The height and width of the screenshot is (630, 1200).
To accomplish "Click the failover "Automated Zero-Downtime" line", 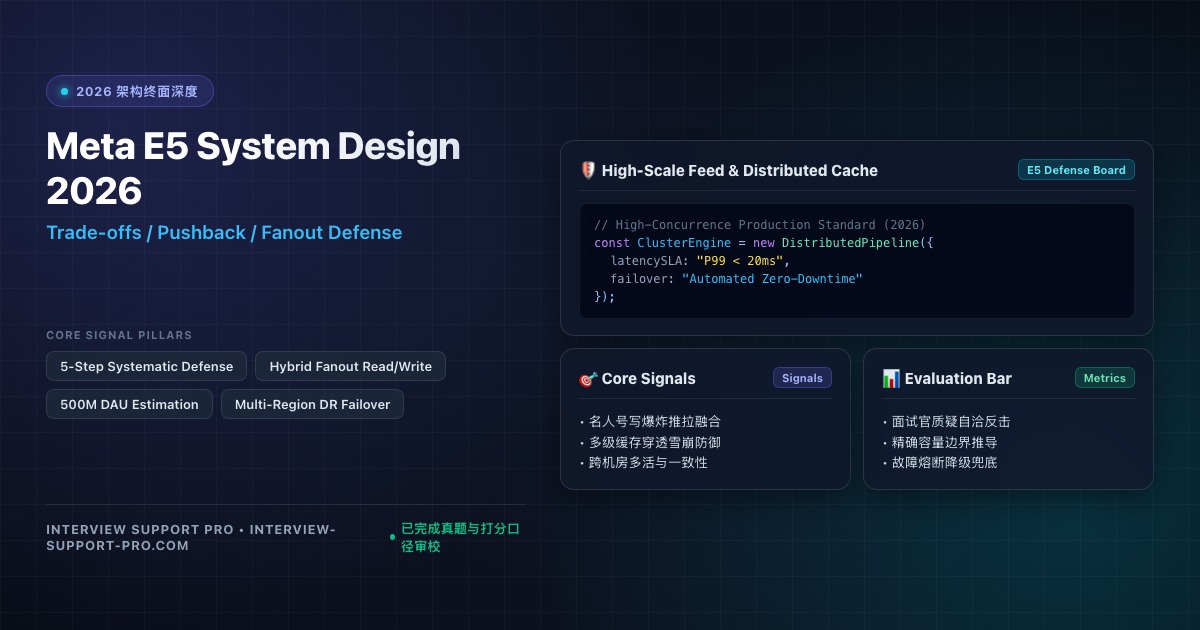I will (736, 278).
